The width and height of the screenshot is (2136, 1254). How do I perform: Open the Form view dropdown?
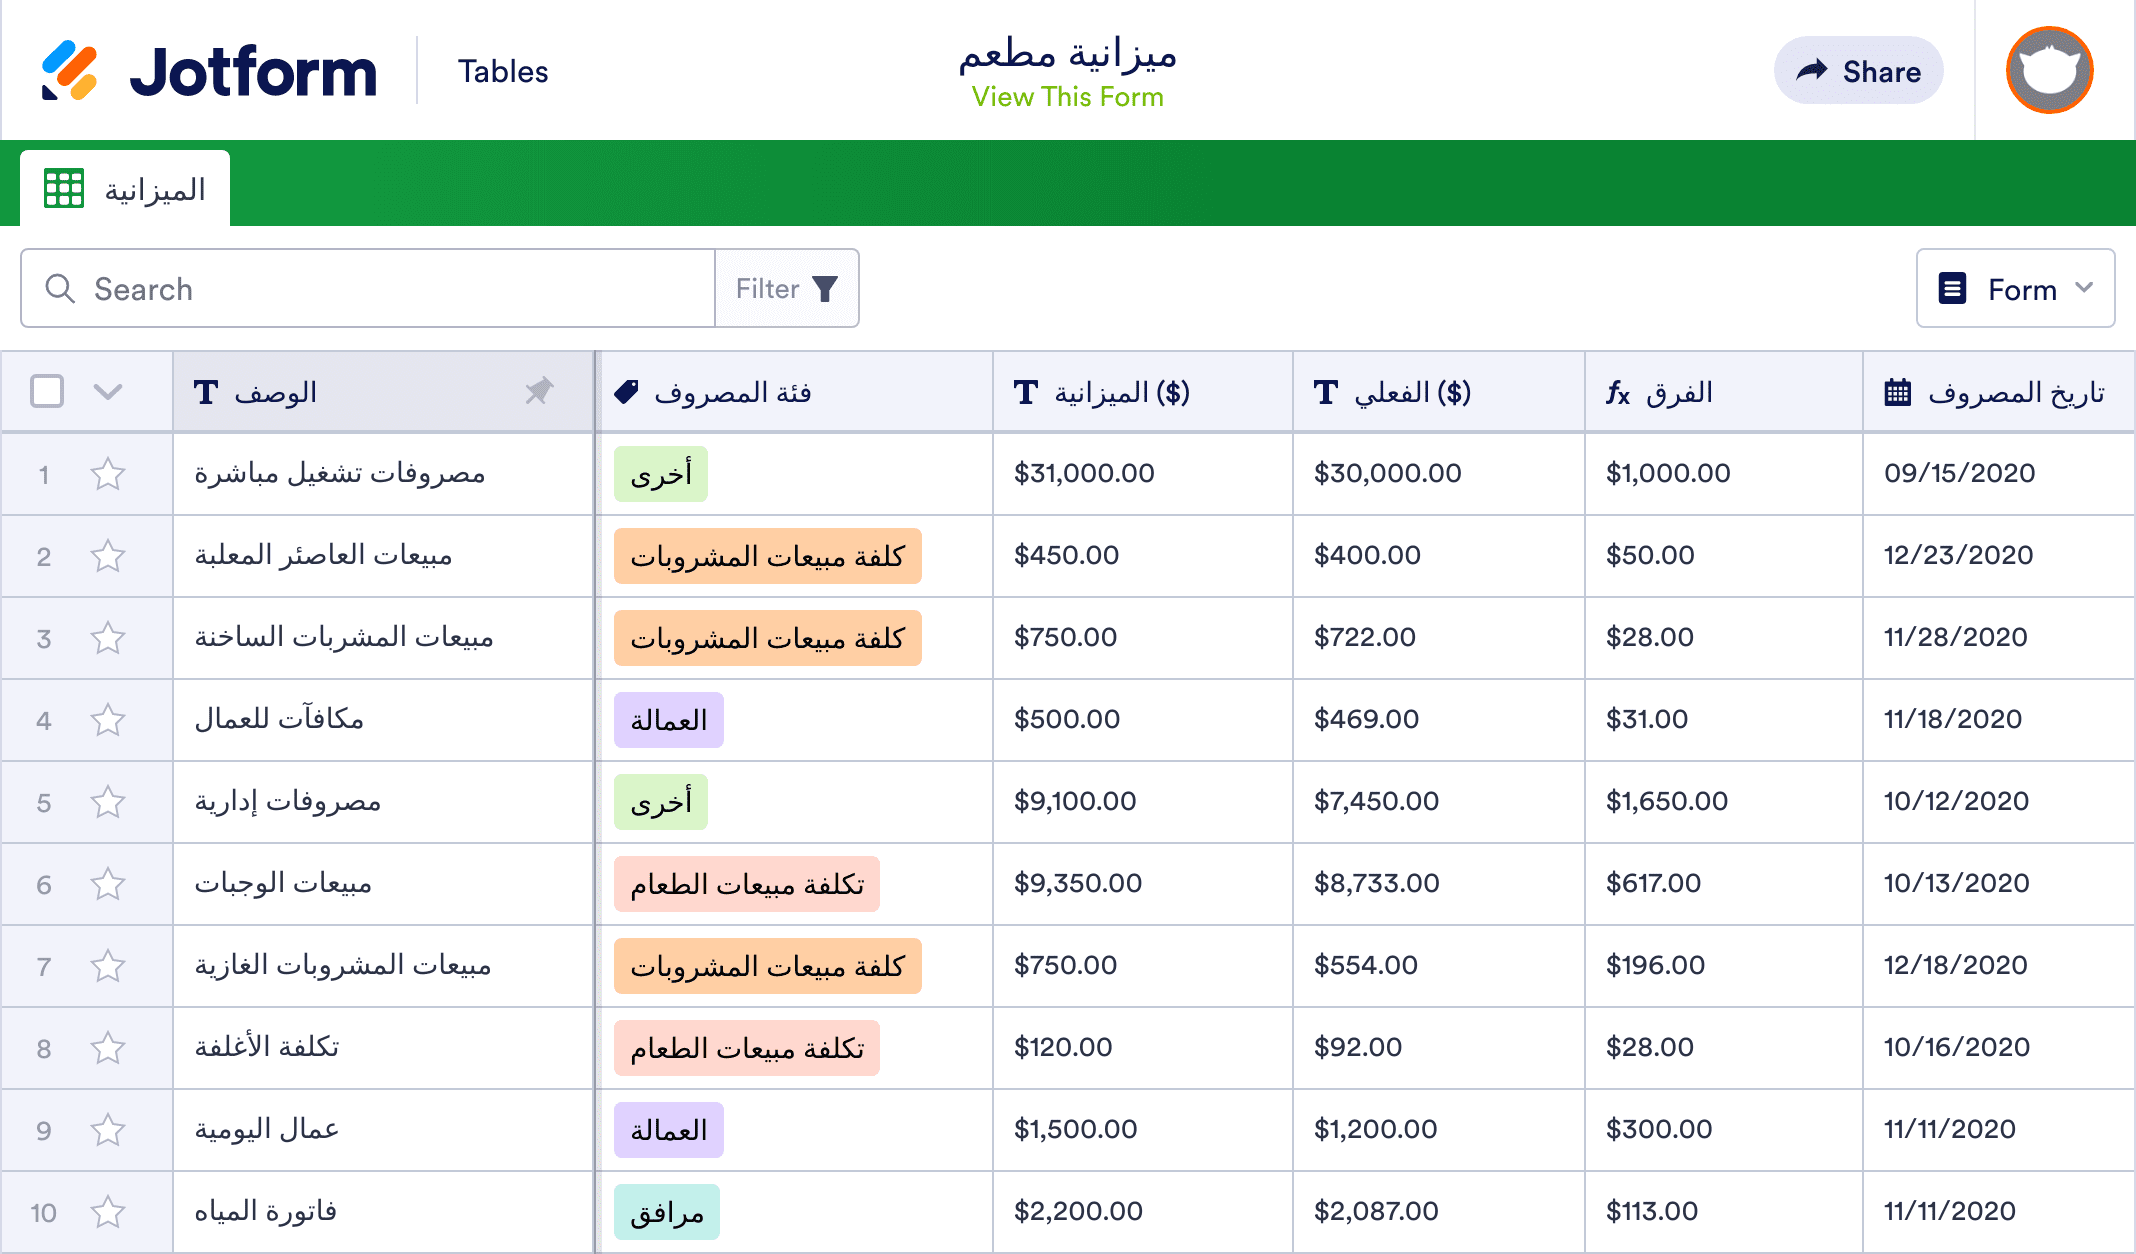coord(2014,289)
